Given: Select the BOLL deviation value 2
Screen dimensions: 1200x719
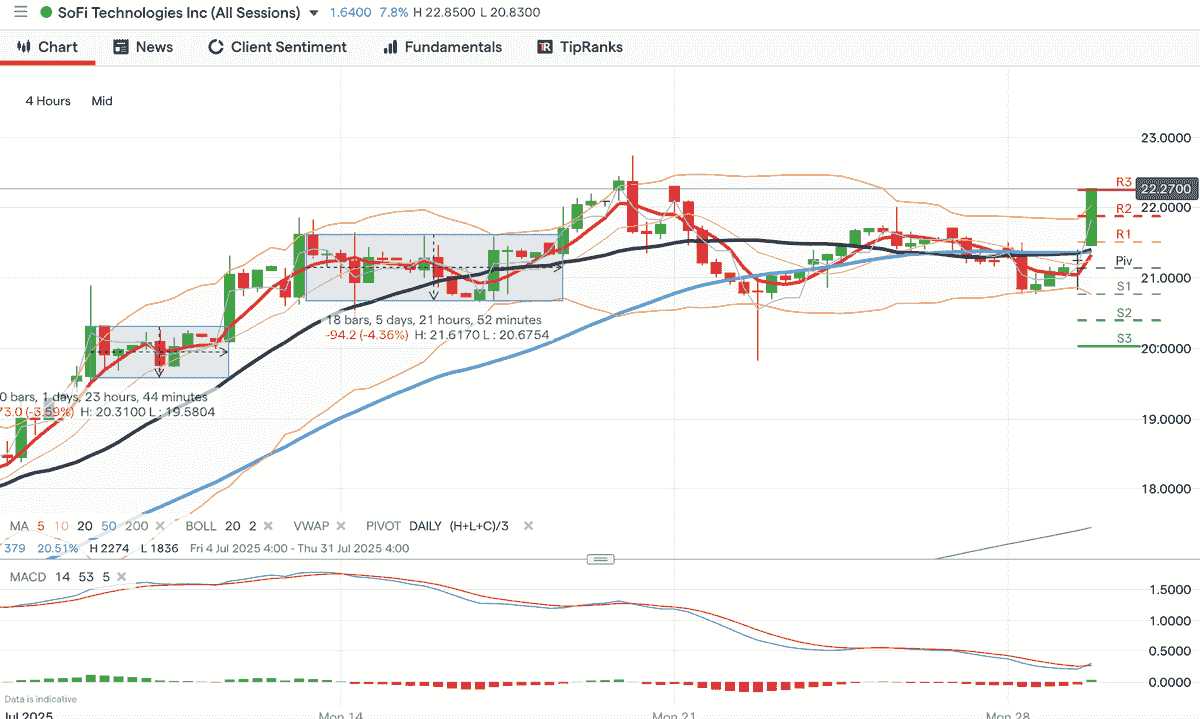Looking at the screenshot, I should click(253, 526).
